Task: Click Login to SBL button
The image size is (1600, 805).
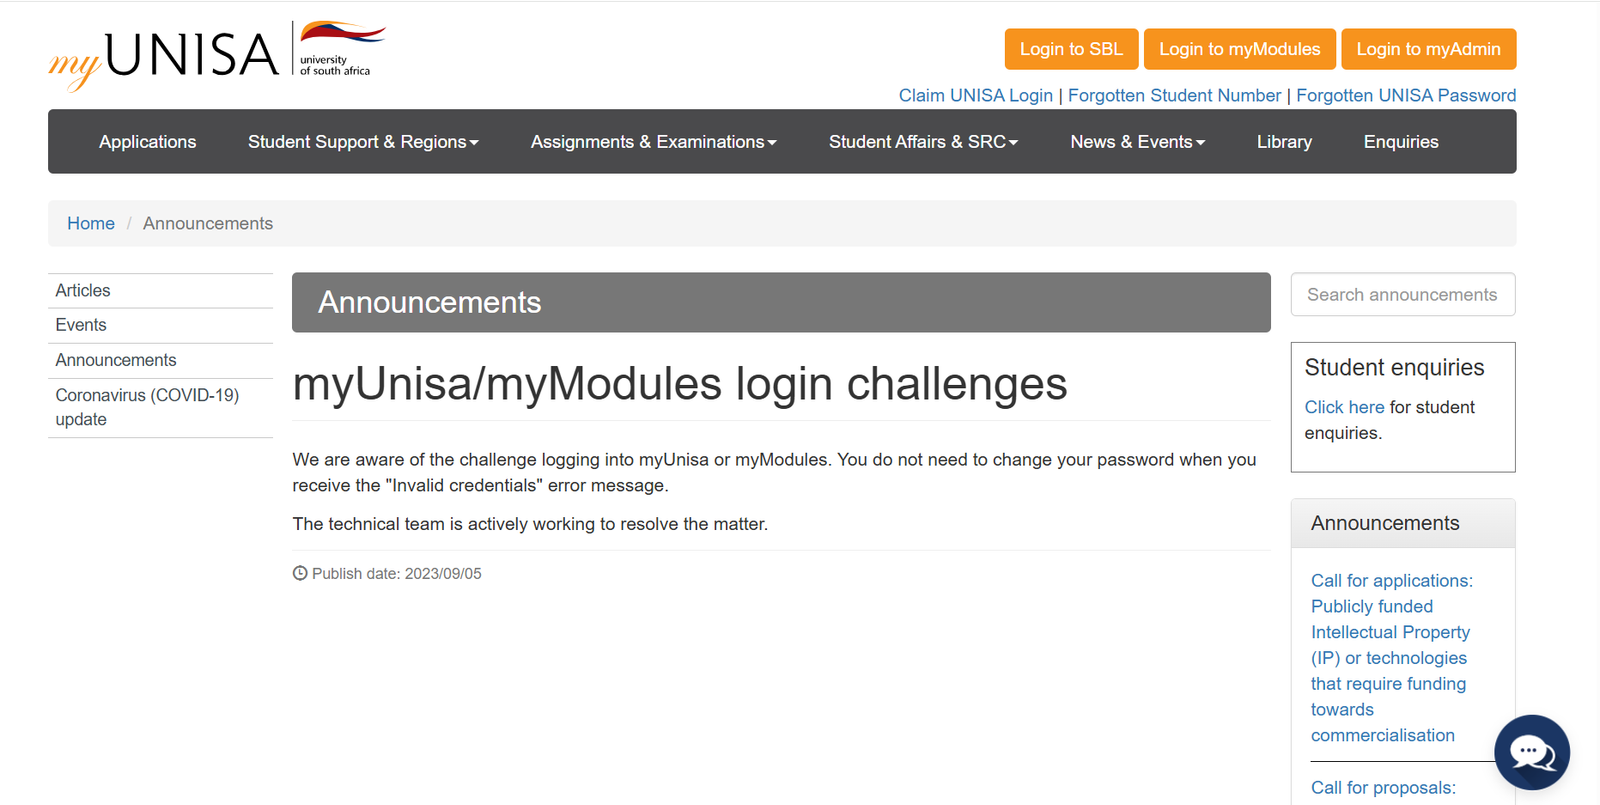Action: (x=1071, y=49)
